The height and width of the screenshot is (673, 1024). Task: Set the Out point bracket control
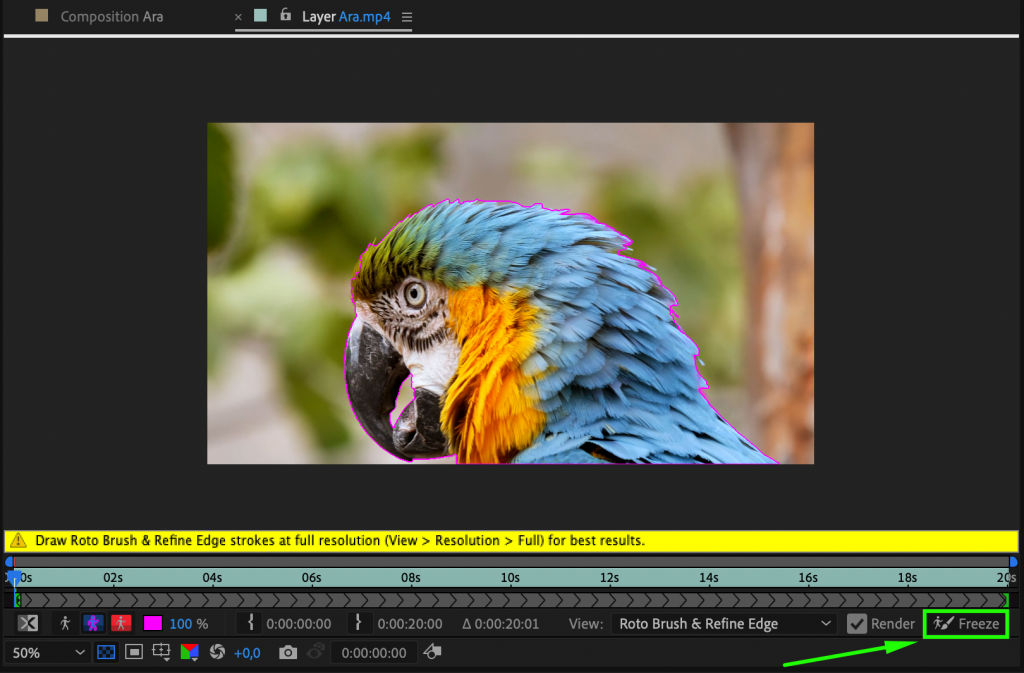[358, 623]
